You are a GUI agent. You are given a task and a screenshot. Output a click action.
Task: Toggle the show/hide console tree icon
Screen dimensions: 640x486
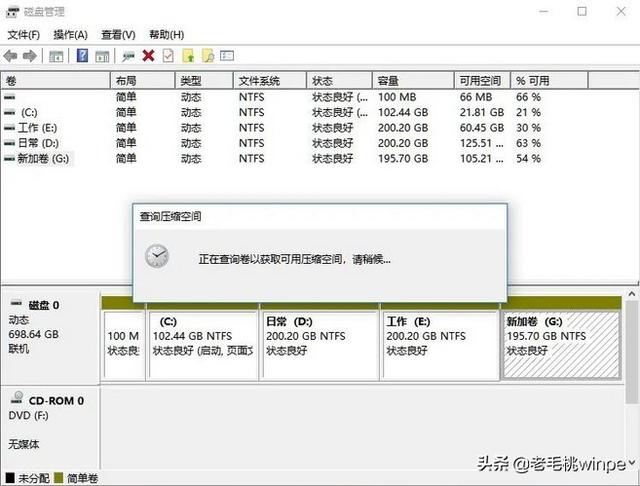56,56
